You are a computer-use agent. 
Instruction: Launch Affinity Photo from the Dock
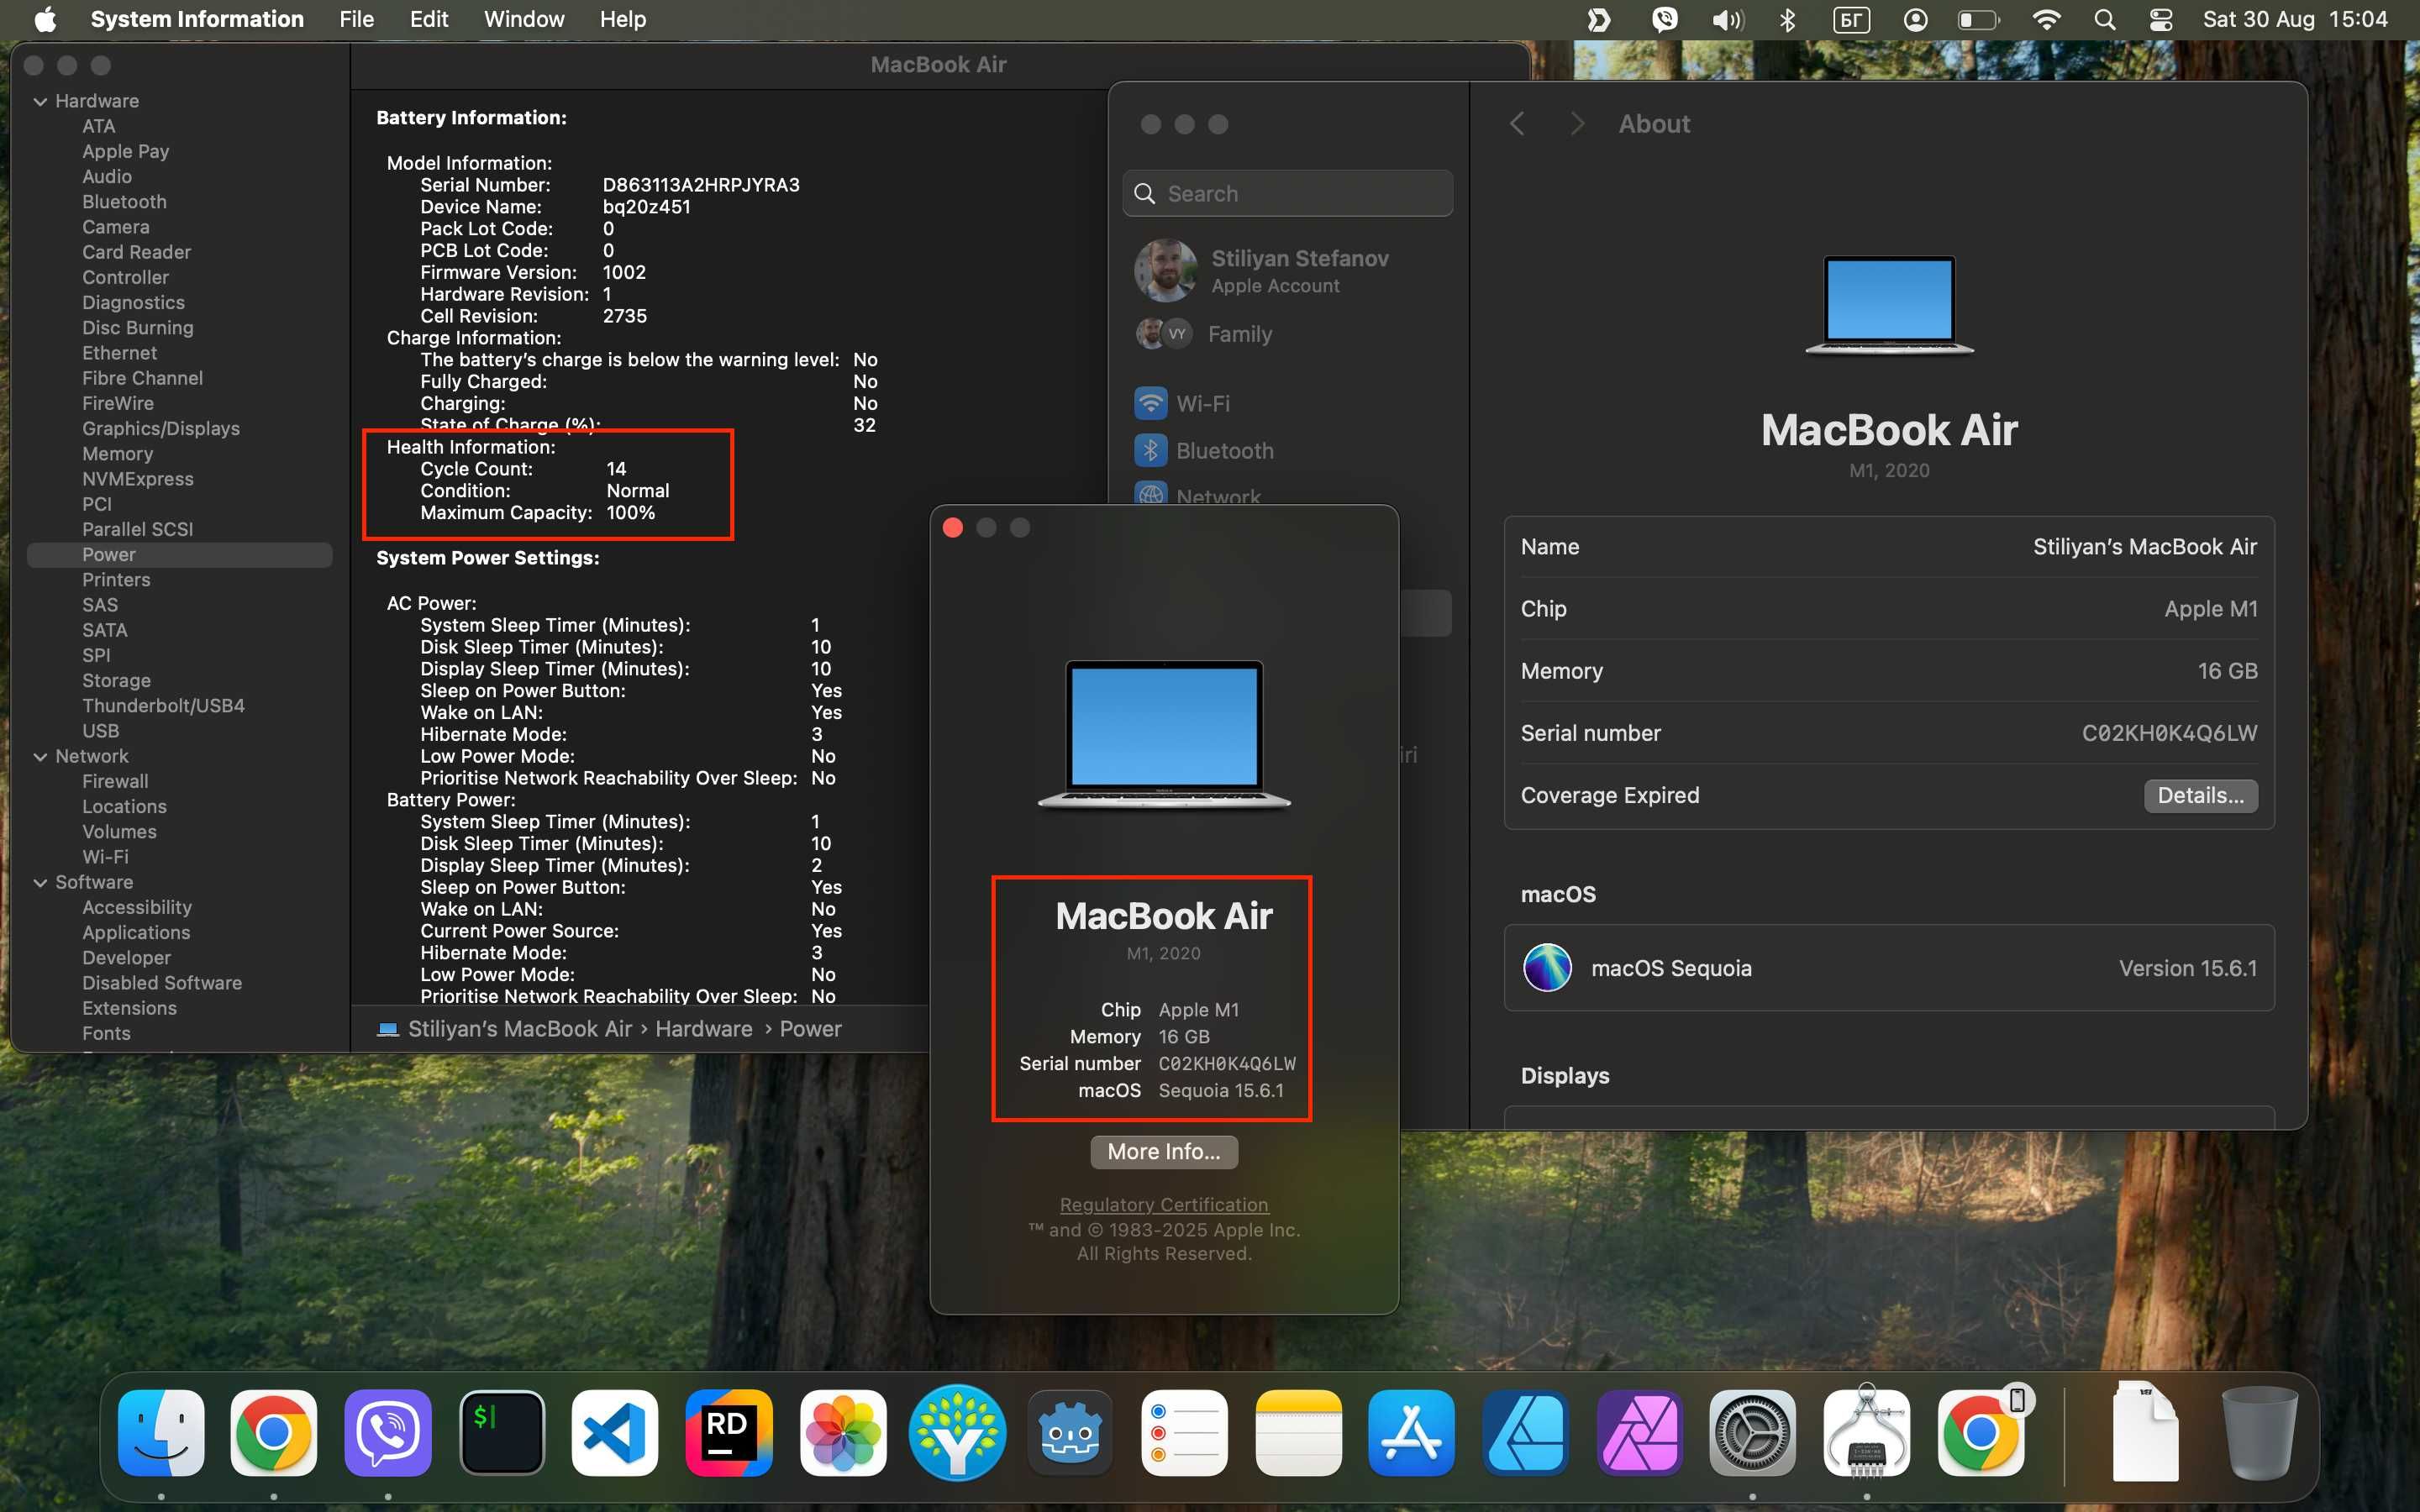point(1639,1432)
